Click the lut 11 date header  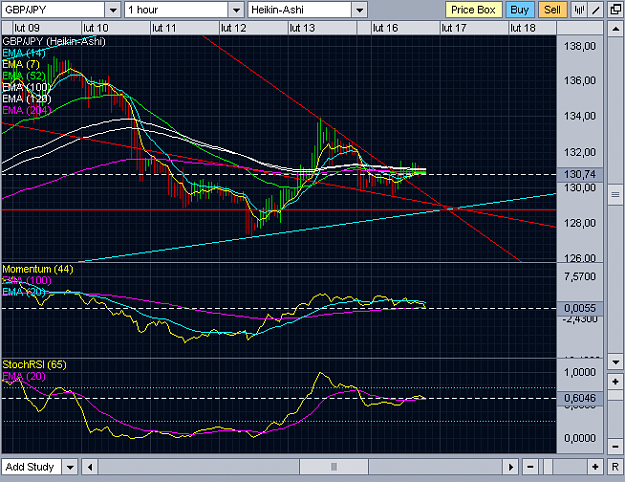[164, 28]
